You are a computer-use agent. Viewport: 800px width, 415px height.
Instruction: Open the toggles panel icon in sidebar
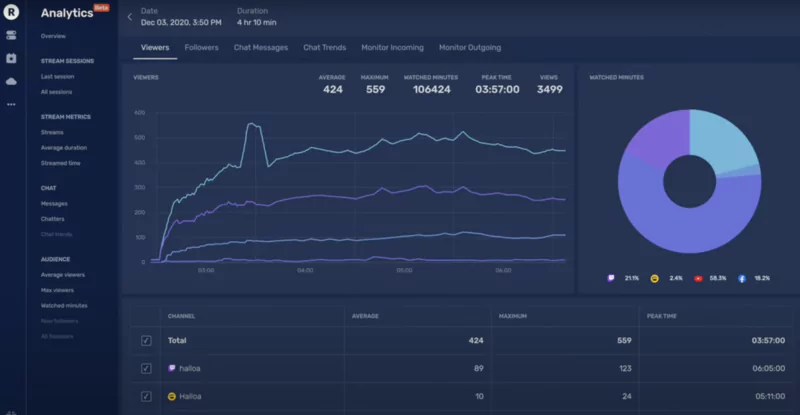[11, 35]
